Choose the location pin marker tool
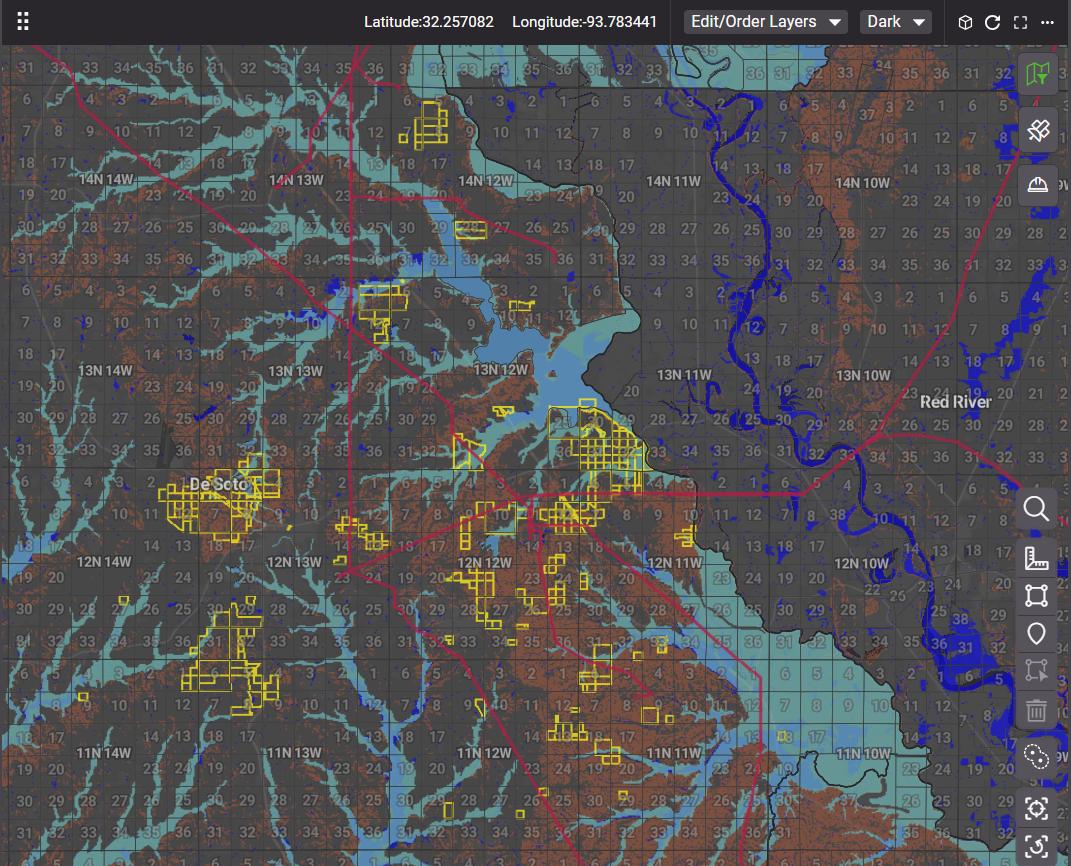The width and height of the screenshot is (1071, 866). (x=1037, y=634)
